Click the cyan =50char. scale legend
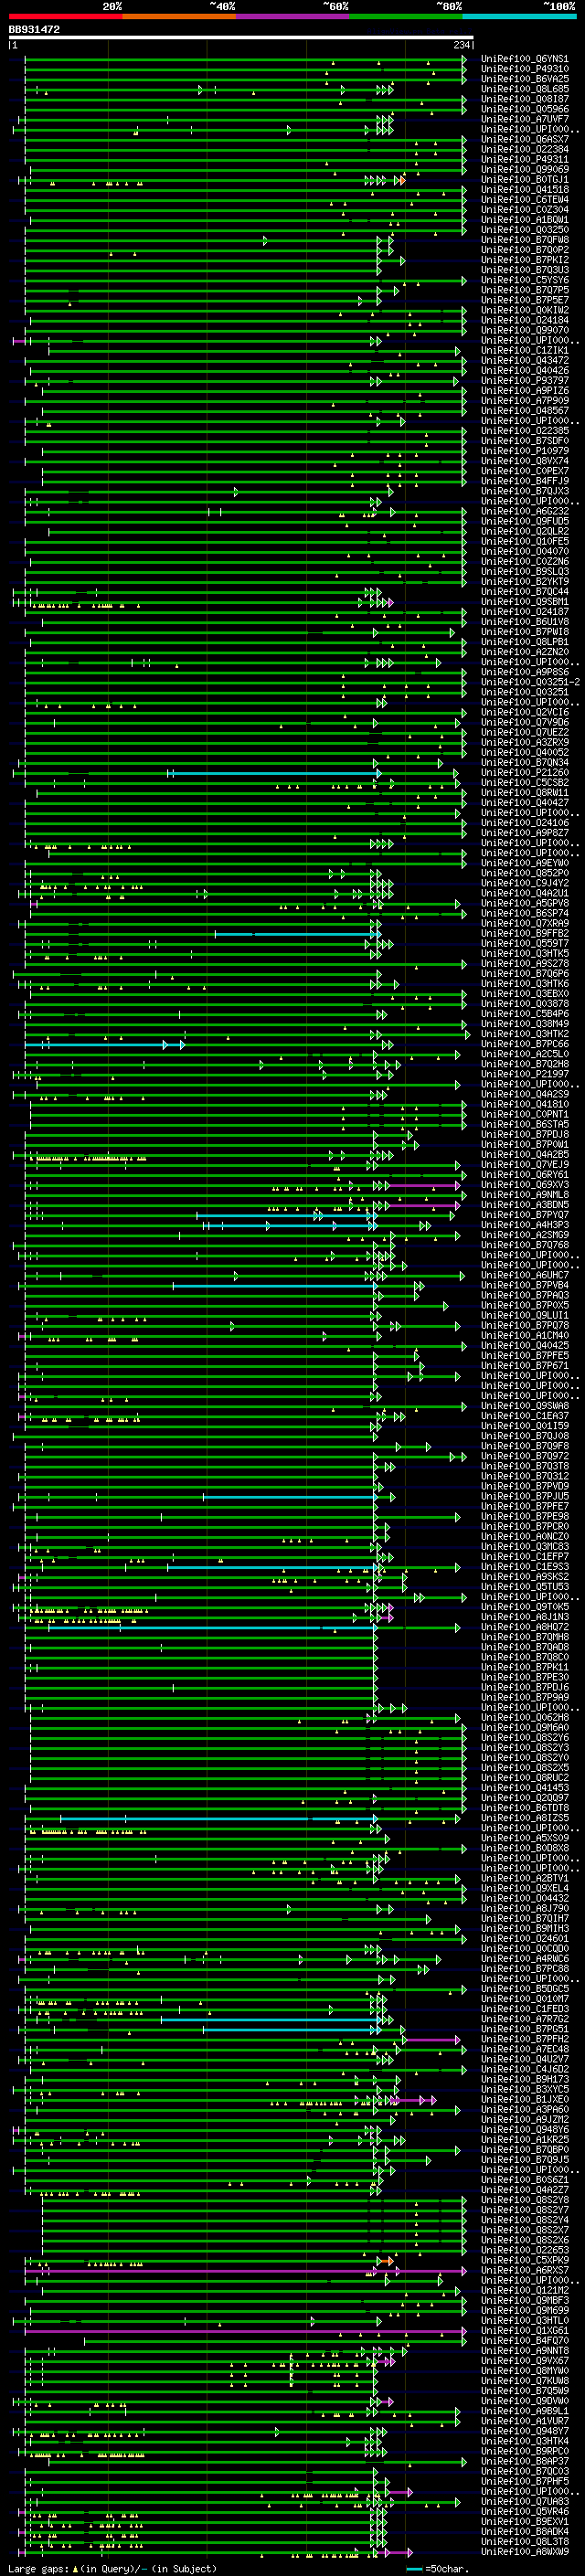This screenshot has width=585, height=2576. (437, 2568)
